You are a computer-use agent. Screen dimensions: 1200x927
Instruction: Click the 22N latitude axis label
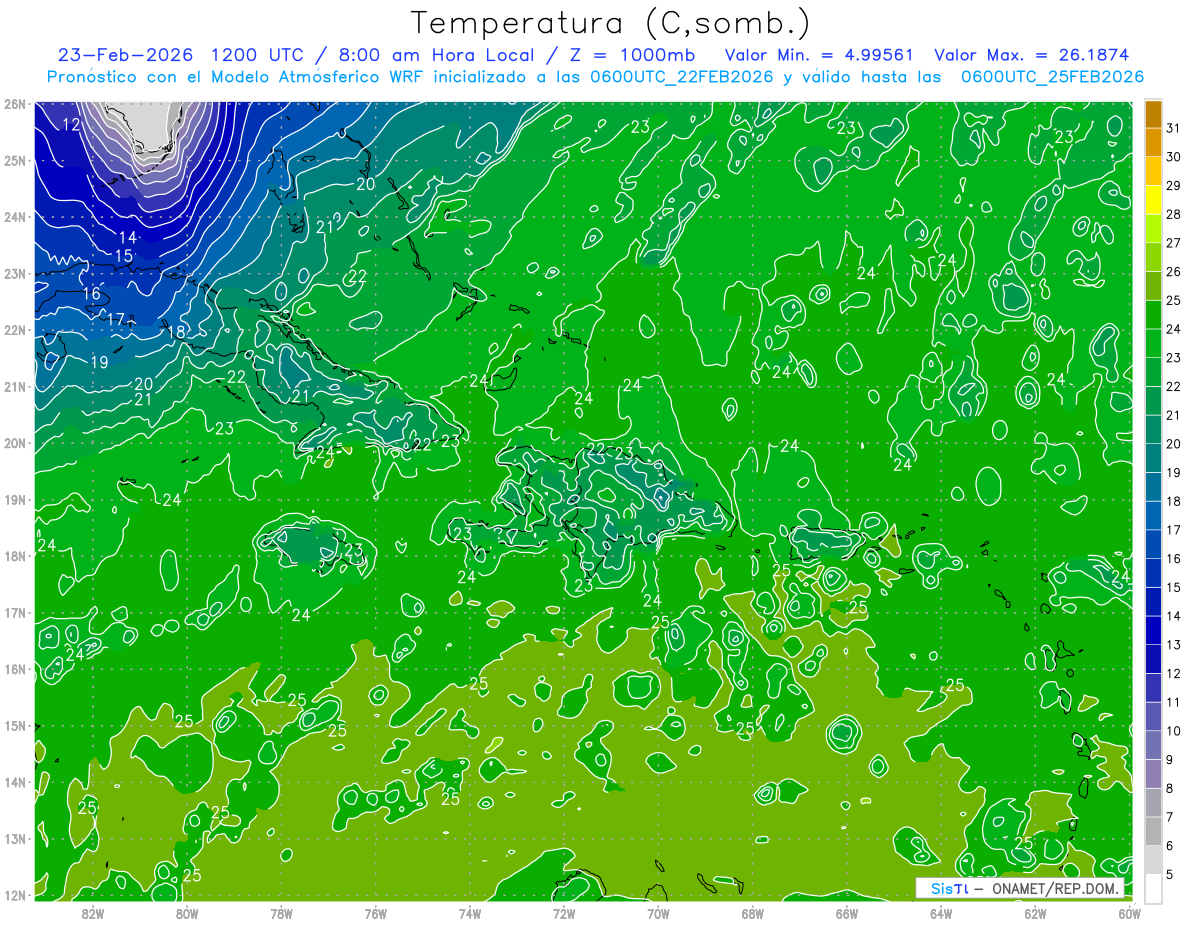(15, 330)
